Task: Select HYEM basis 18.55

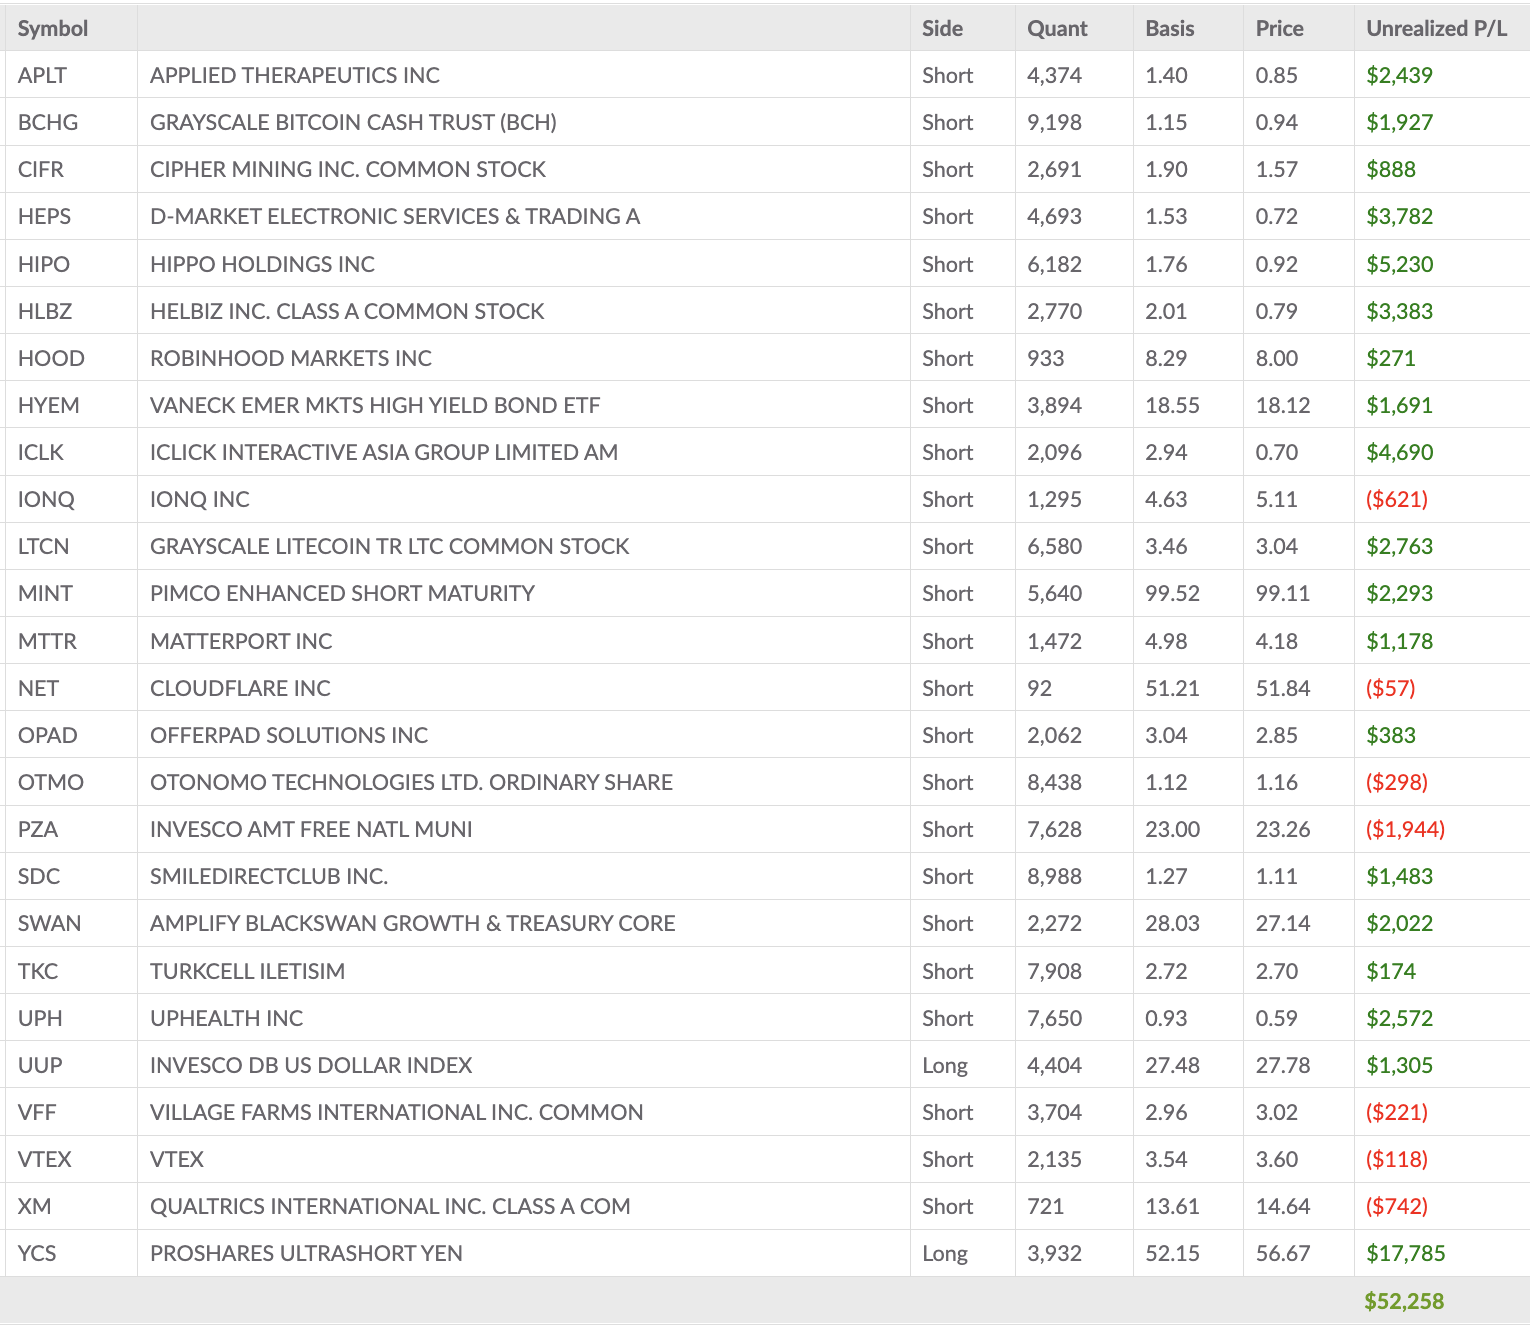Action: point(1172,405)
